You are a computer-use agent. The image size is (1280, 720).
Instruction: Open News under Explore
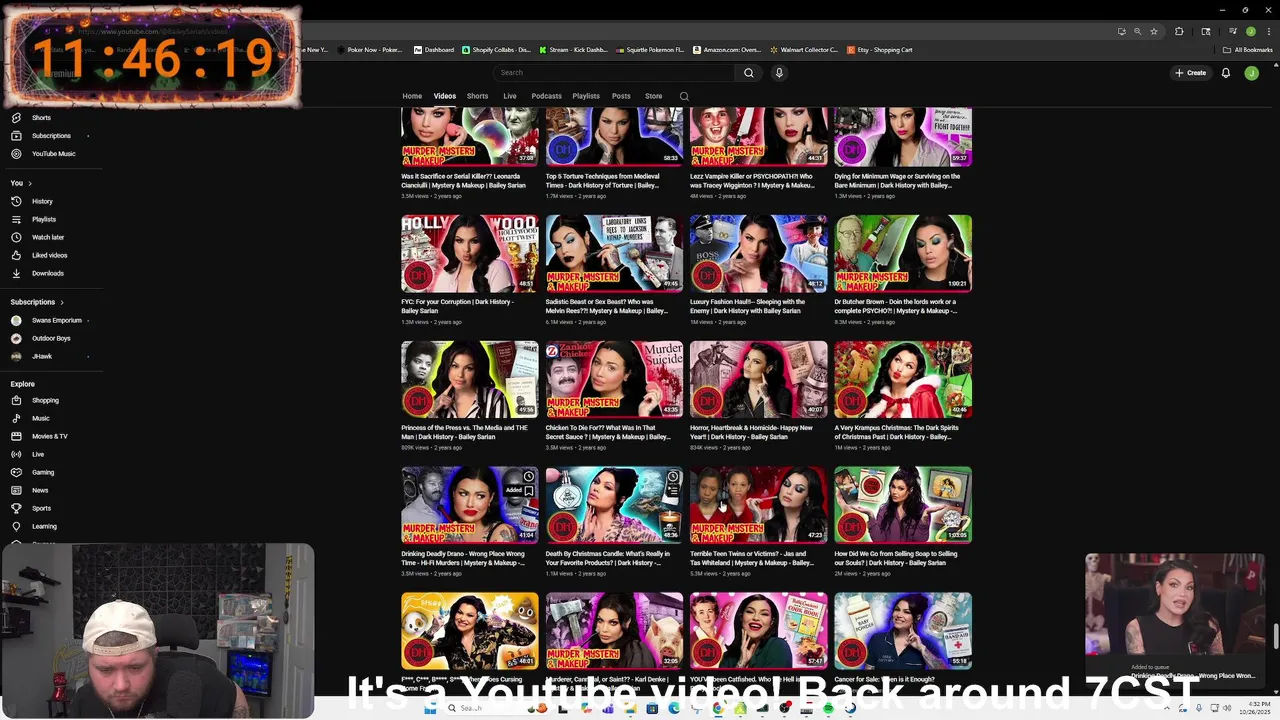[40, 490]
